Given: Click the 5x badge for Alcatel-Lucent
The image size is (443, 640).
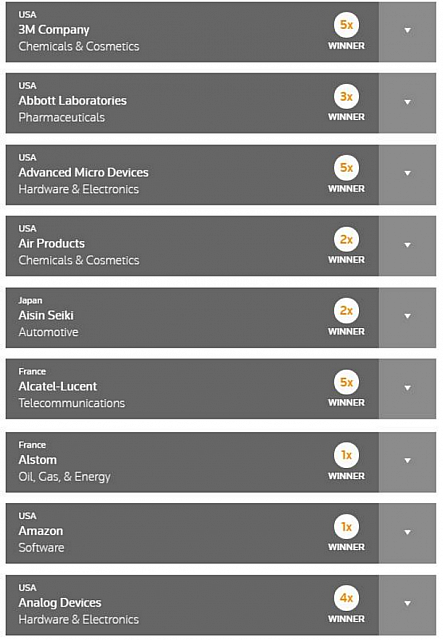Looking at the screenshot, I should point(346,382).
